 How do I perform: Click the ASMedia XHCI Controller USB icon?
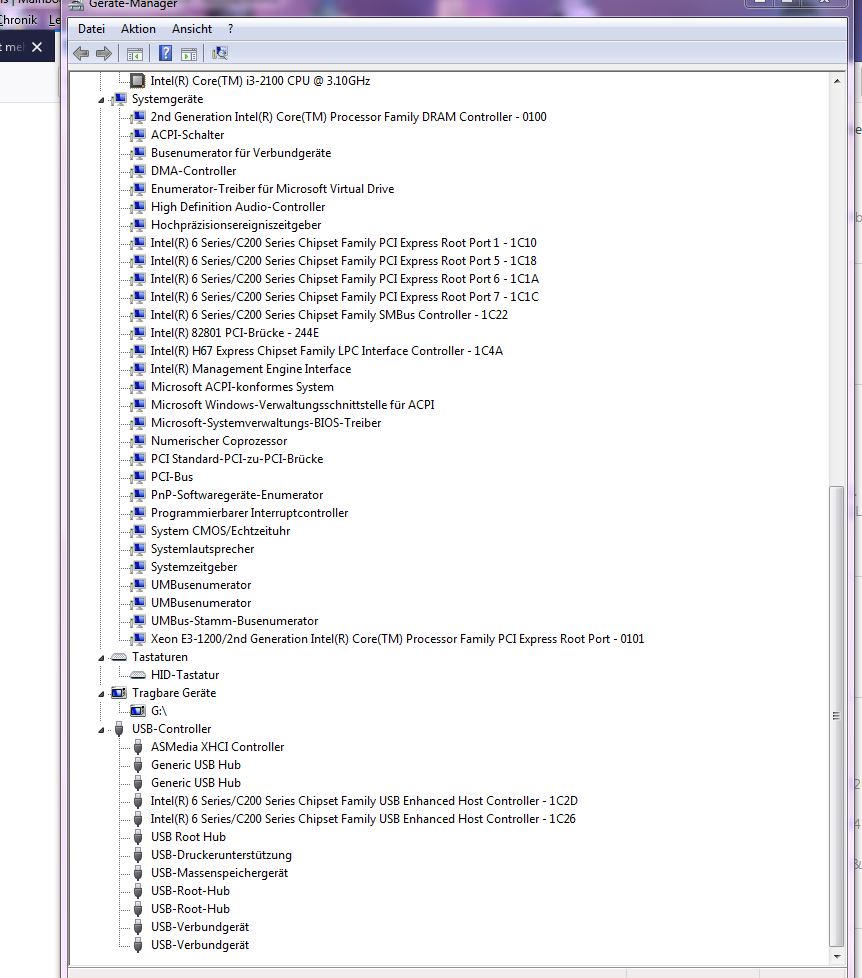pos(138,747)
